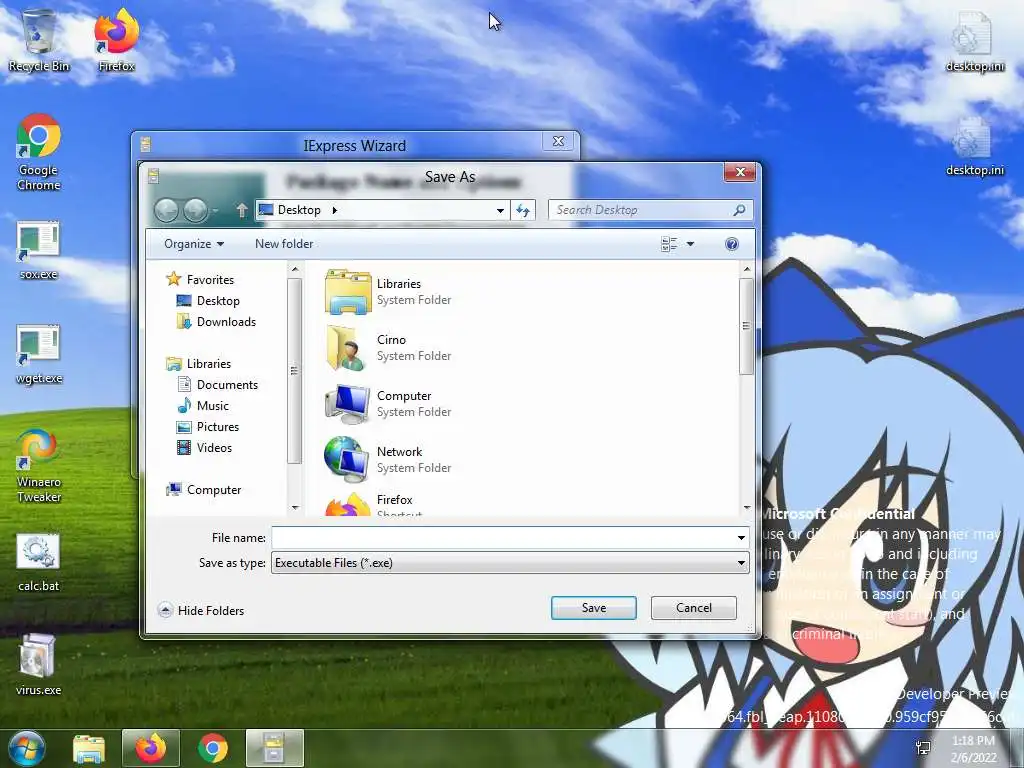The width and height of the screenshot is (1024, 768).
Task: Switch to Firefox on the taskbar
Action: (151, 748)
